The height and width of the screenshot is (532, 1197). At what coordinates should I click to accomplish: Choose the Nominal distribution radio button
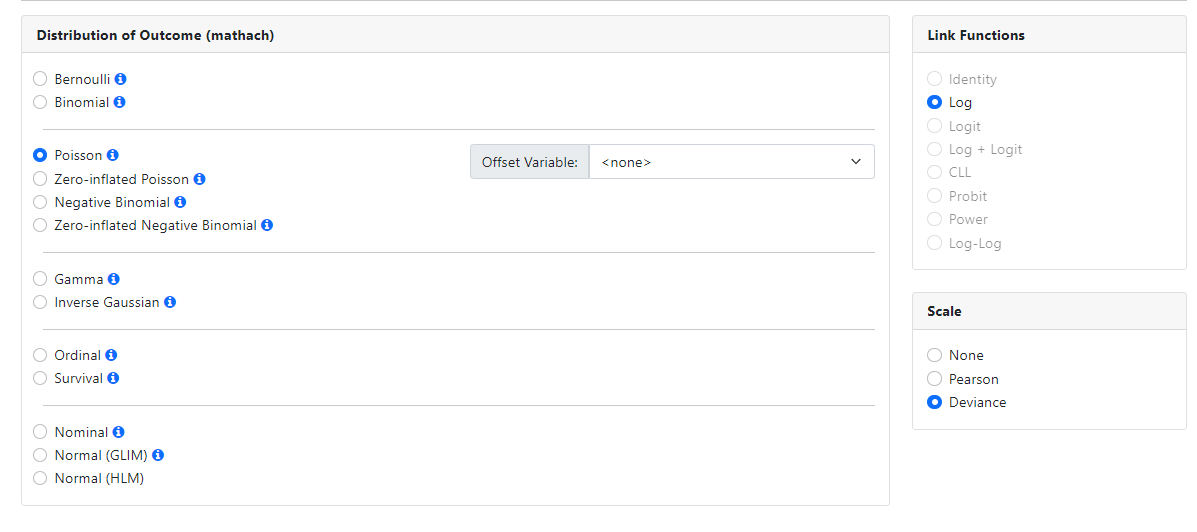click(x=40, y=432)
